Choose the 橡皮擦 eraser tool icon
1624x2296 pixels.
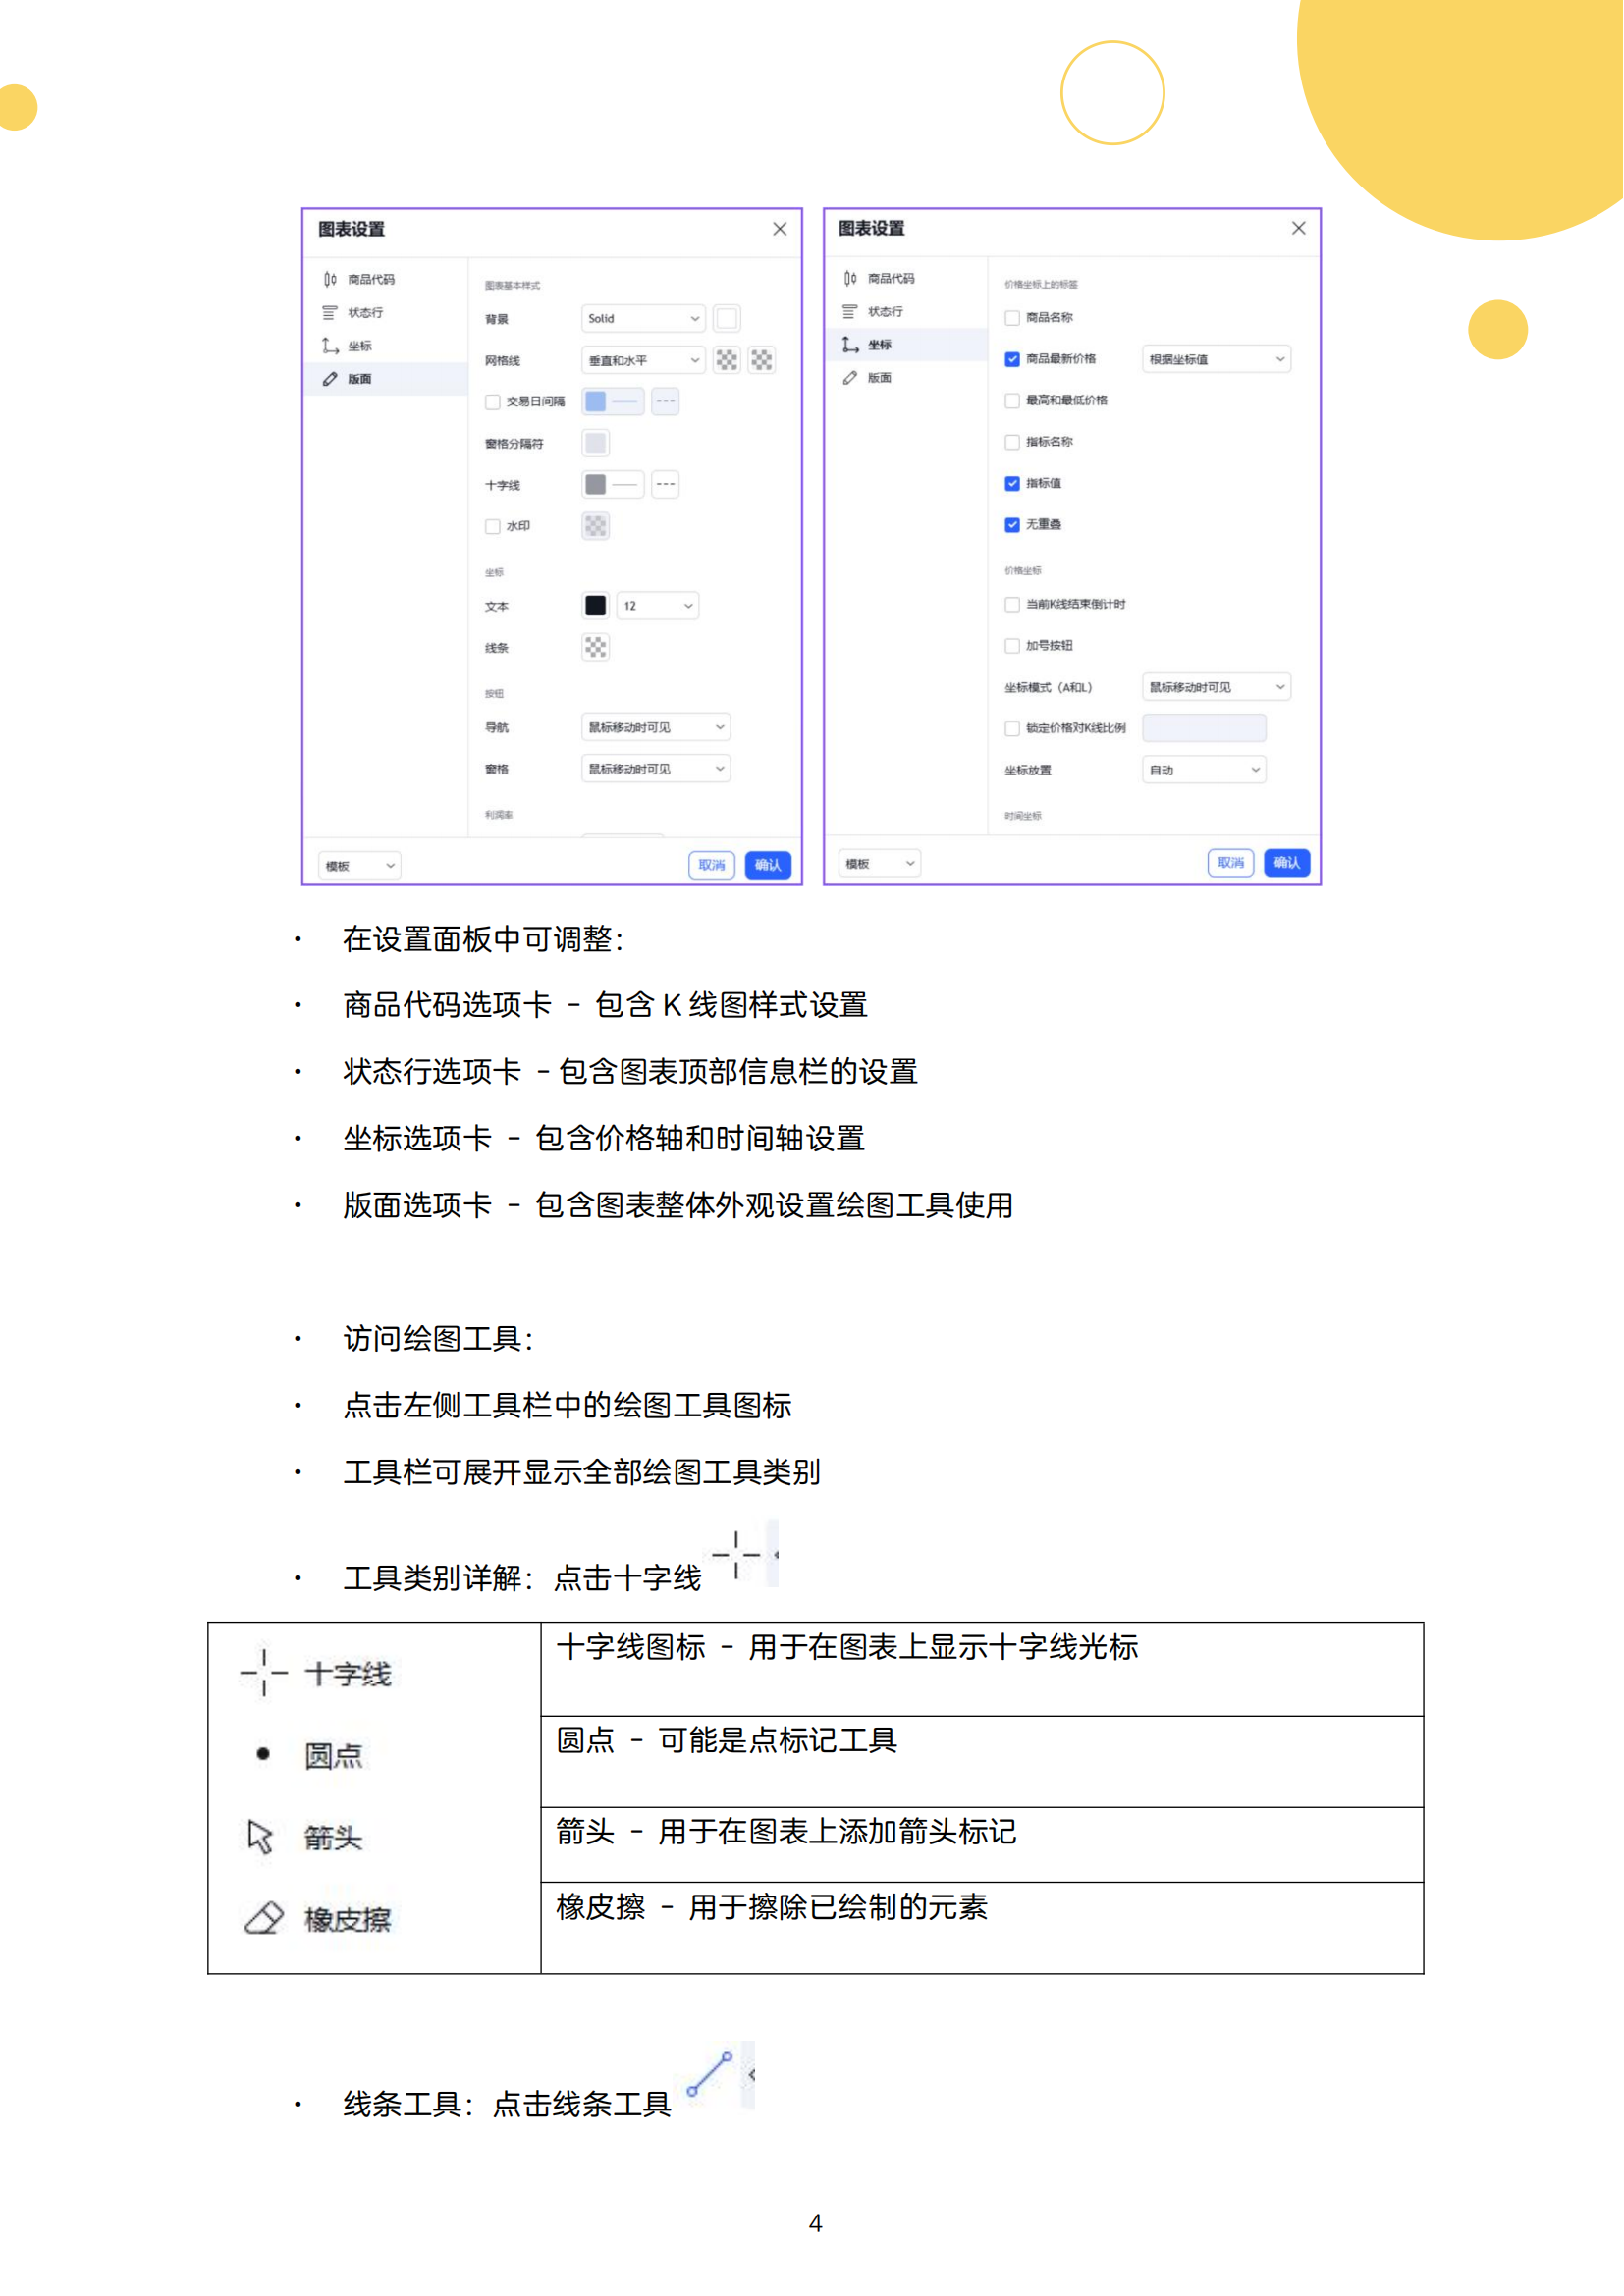264,1918
